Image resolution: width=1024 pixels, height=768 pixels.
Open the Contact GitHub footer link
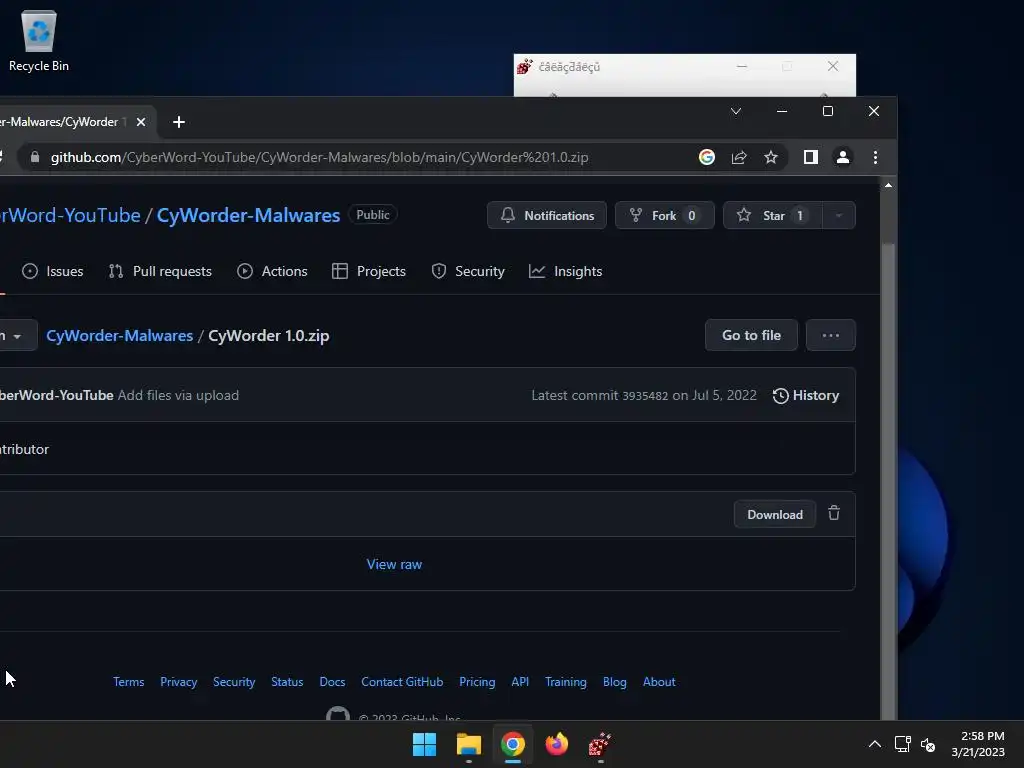(x=402, y=682)
